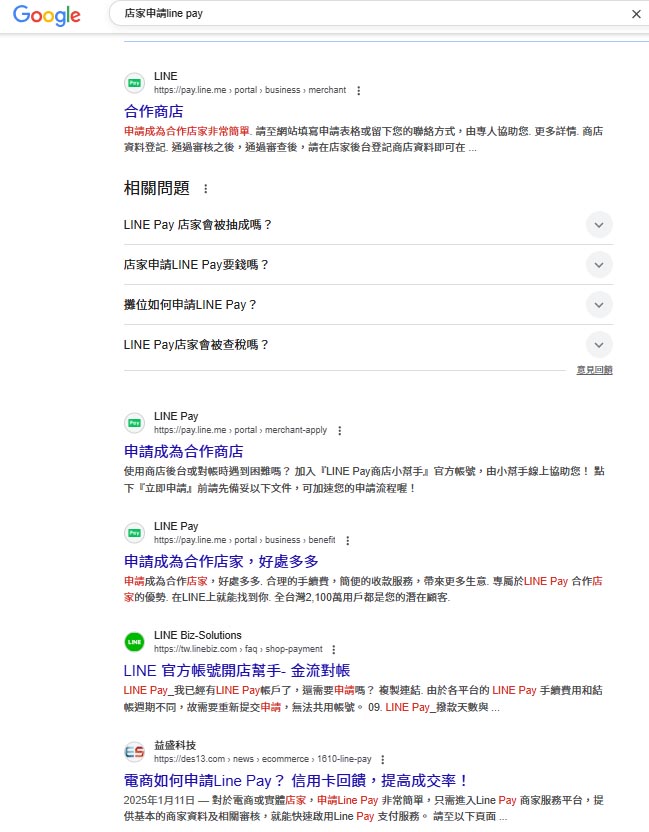This screenshot has height=832, width=649.
Task: Click the LINE Biz-Solutions green favicon
Action: pyautogui.click(x=134, y=642)
